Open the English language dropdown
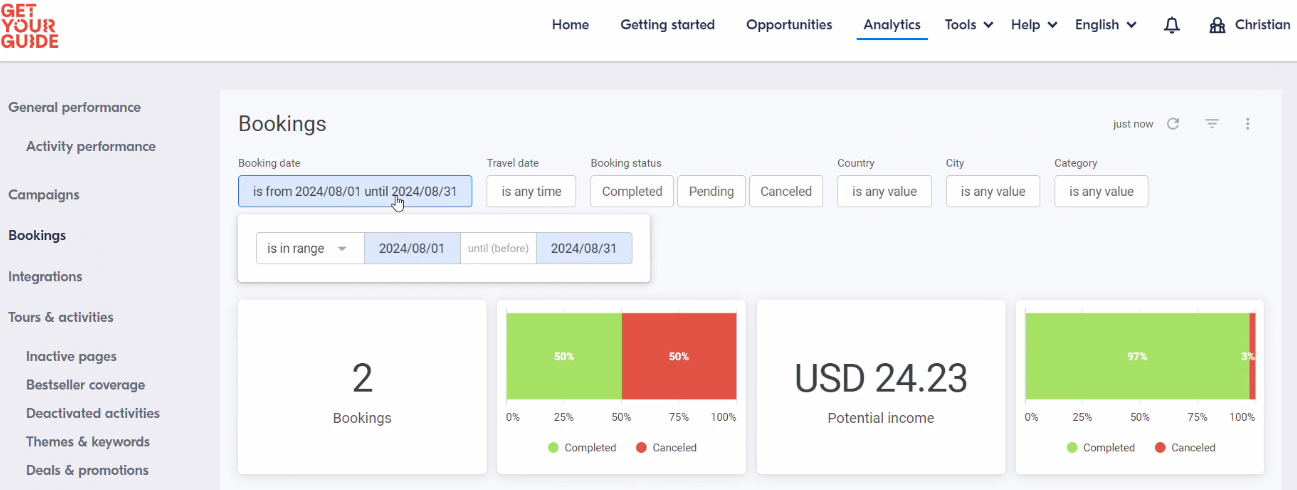 click(1106, 25)
